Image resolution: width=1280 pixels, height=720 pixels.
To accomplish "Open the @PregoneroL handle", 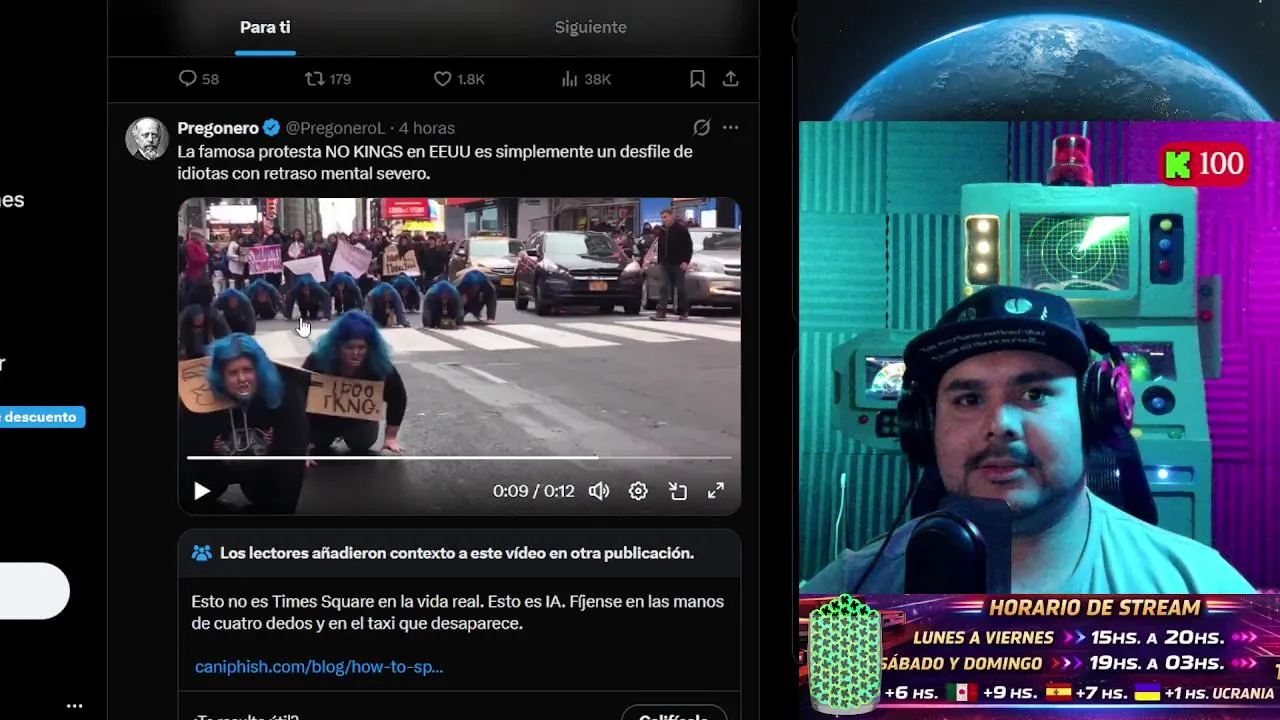I will point(335,128).
